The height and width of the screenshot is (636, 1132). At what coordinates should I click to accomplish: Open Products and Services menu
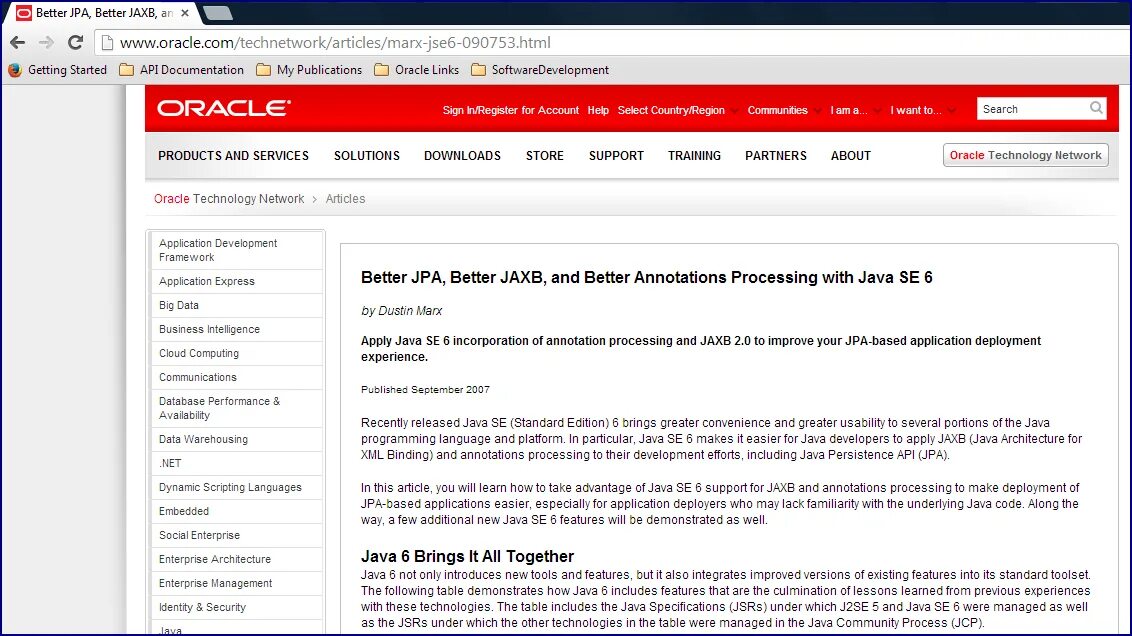click(x=233, y=156)
